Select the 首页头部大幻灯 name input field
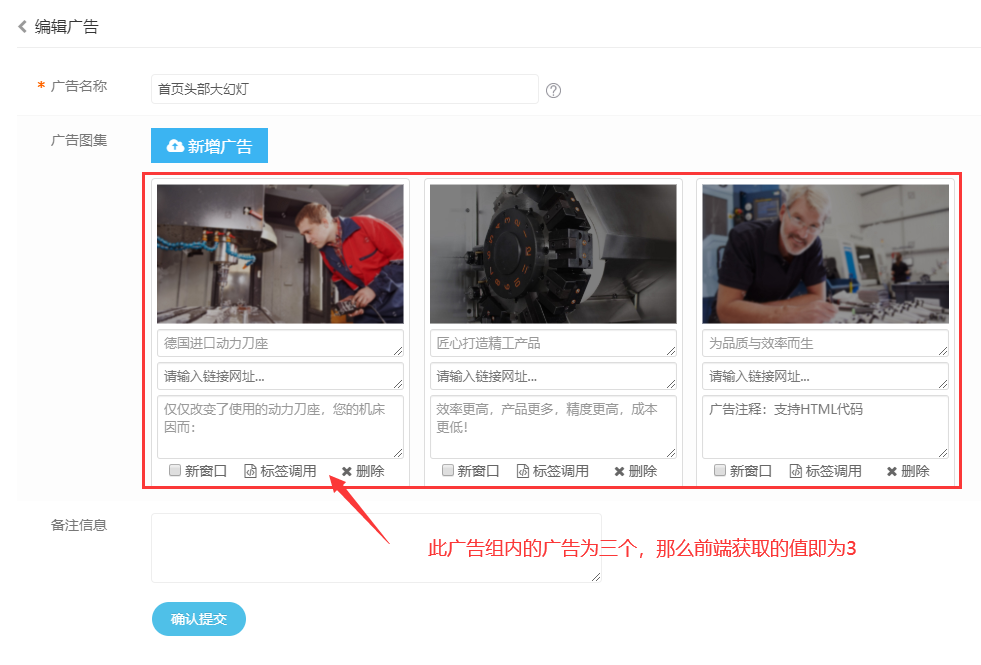981x665 pixels. tap(345, 89)
